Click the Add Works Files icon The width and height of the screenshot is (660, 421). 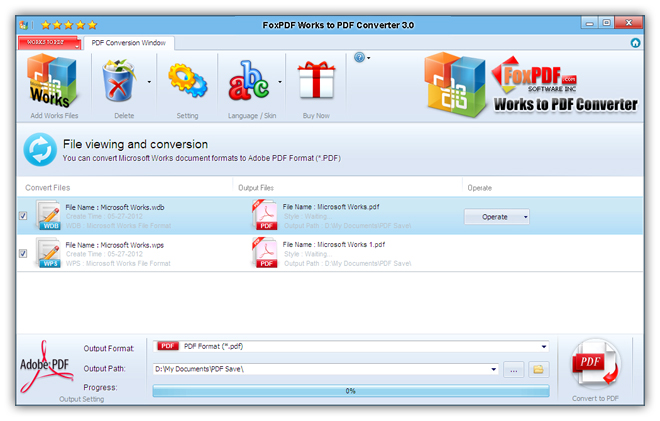[x=53, y=82]
